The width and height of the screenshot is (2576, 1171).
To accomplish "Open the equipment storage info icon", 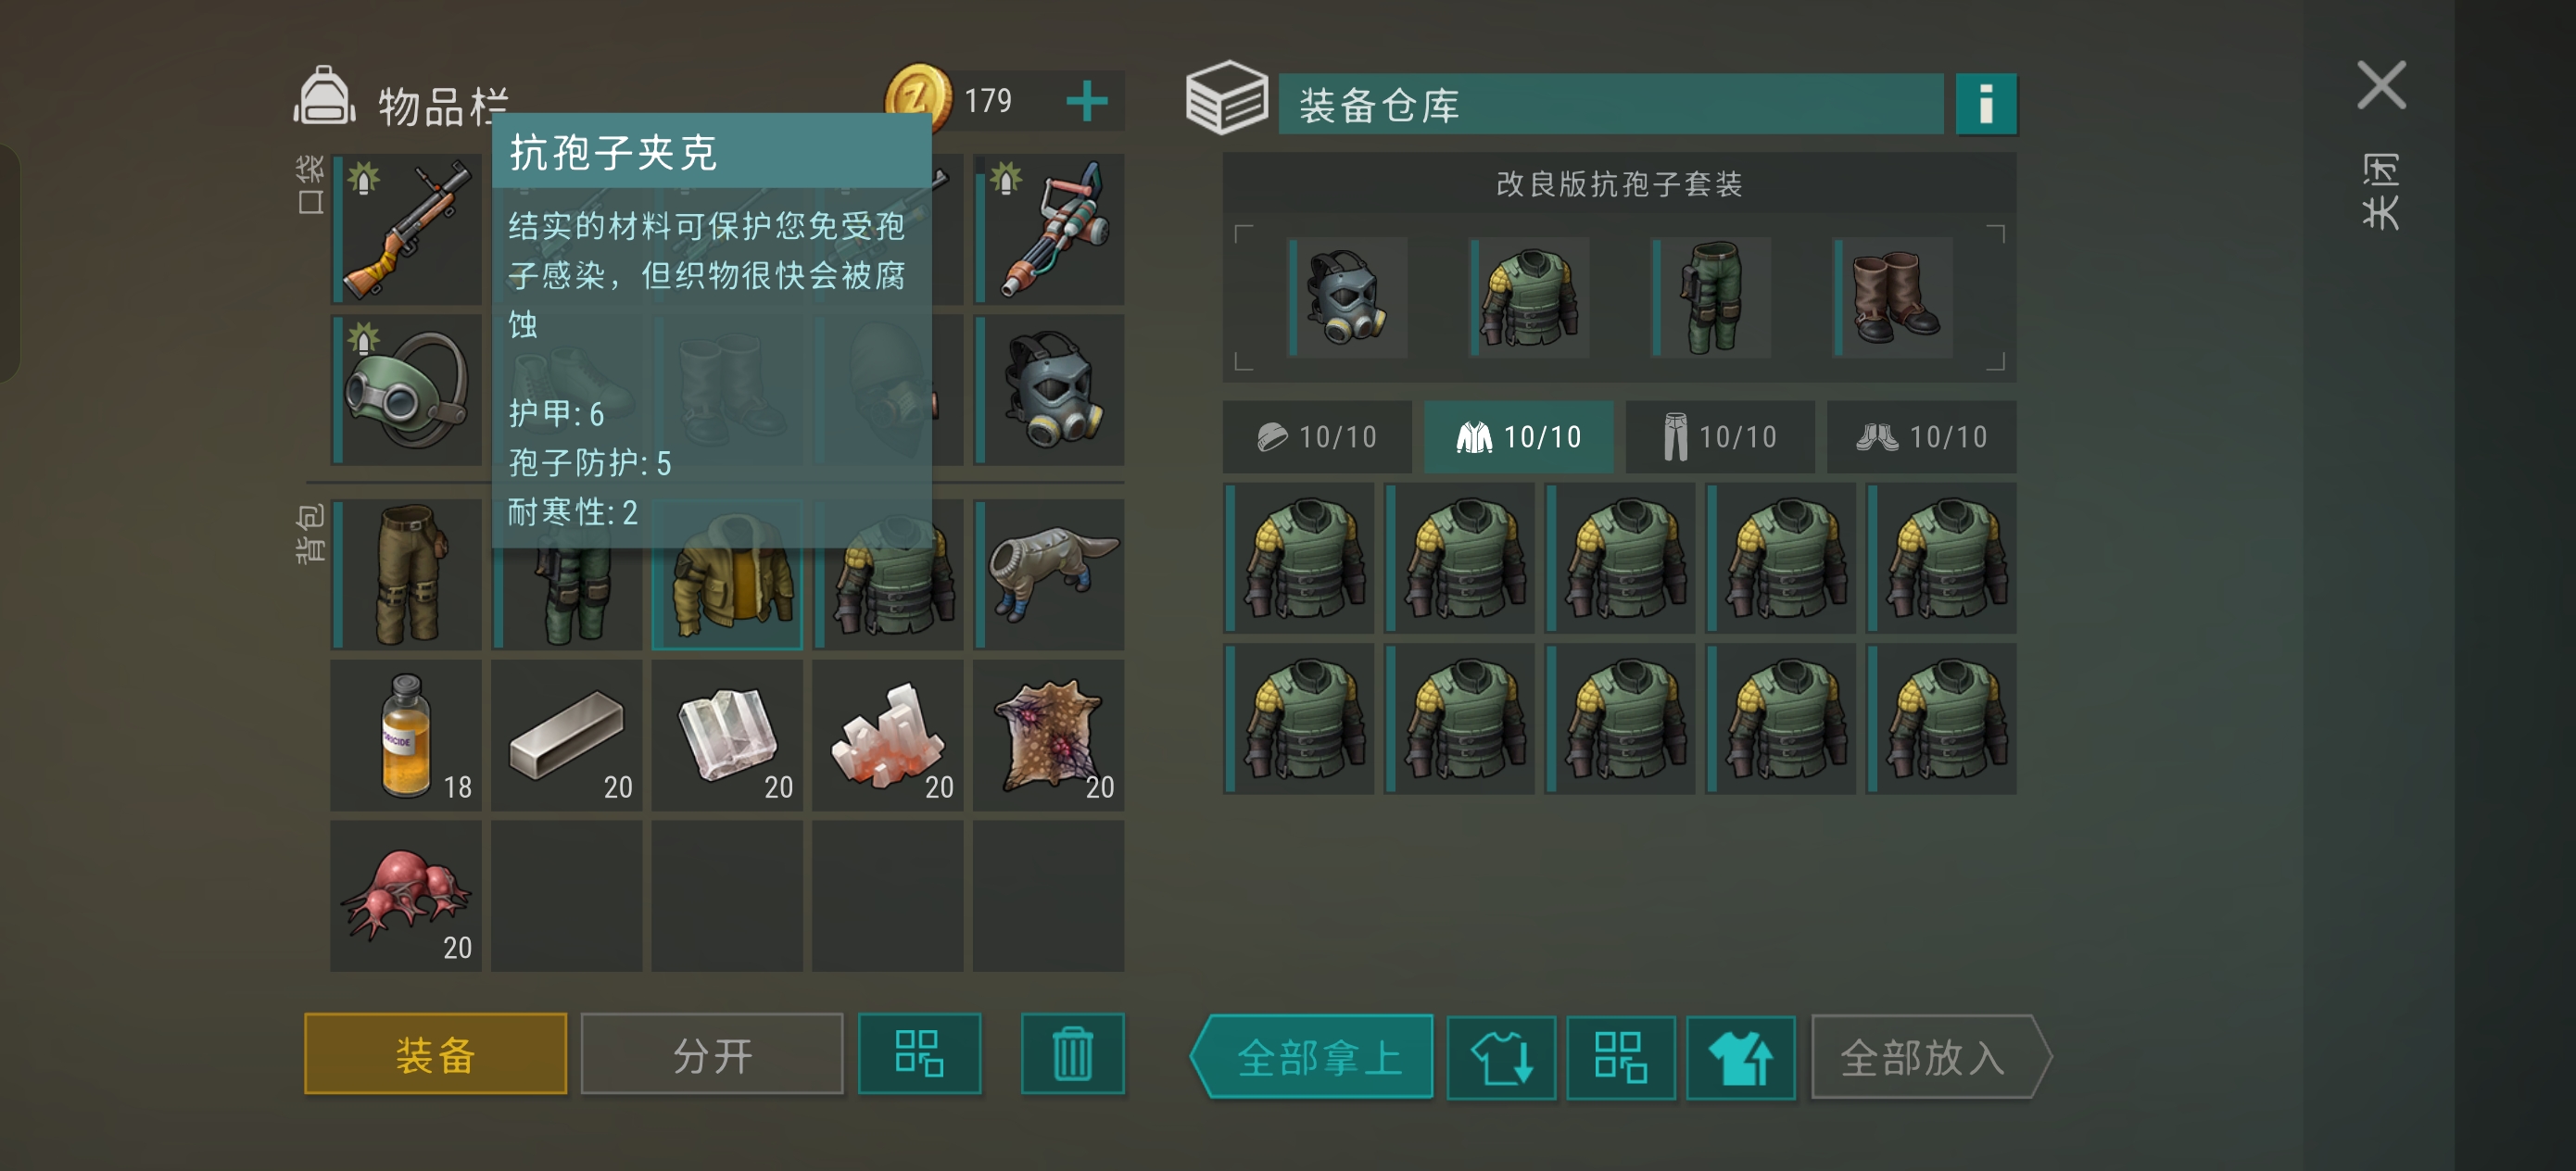I will (x=1985, y=104).
